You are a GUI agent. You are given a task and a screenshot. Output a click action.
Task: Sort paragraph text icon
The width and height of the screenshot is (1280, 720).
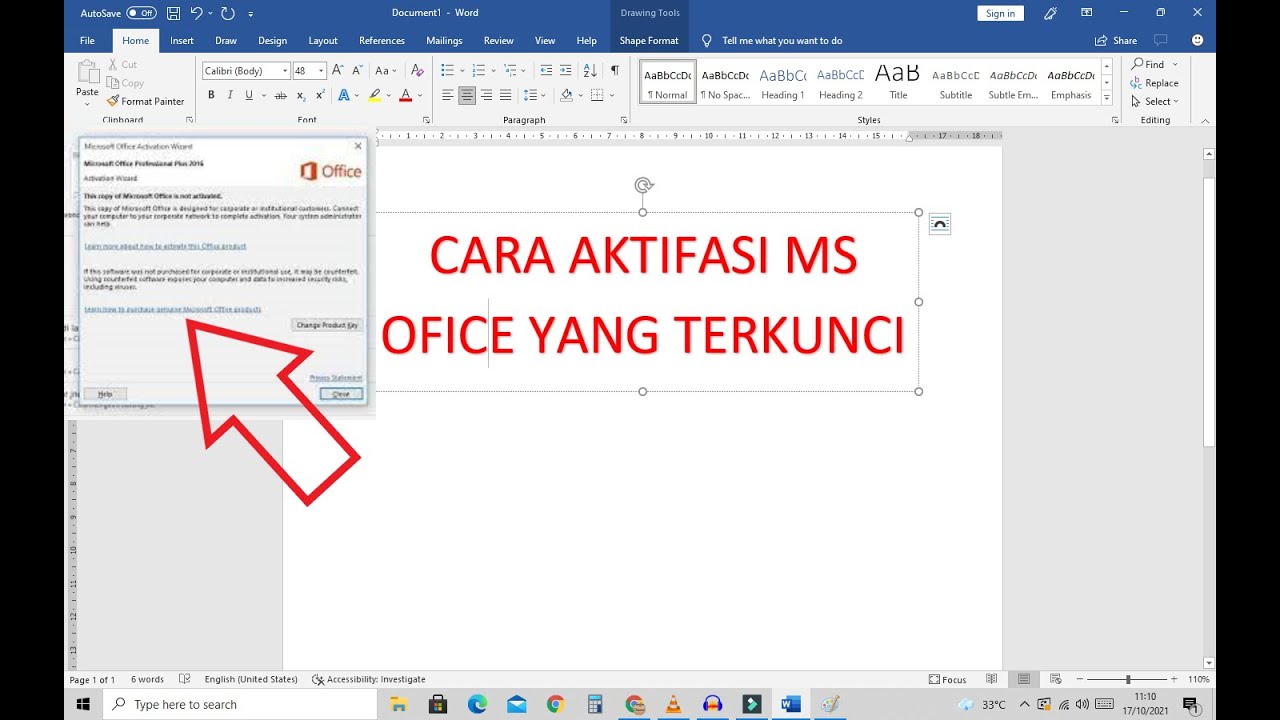(x=590, y=70)
